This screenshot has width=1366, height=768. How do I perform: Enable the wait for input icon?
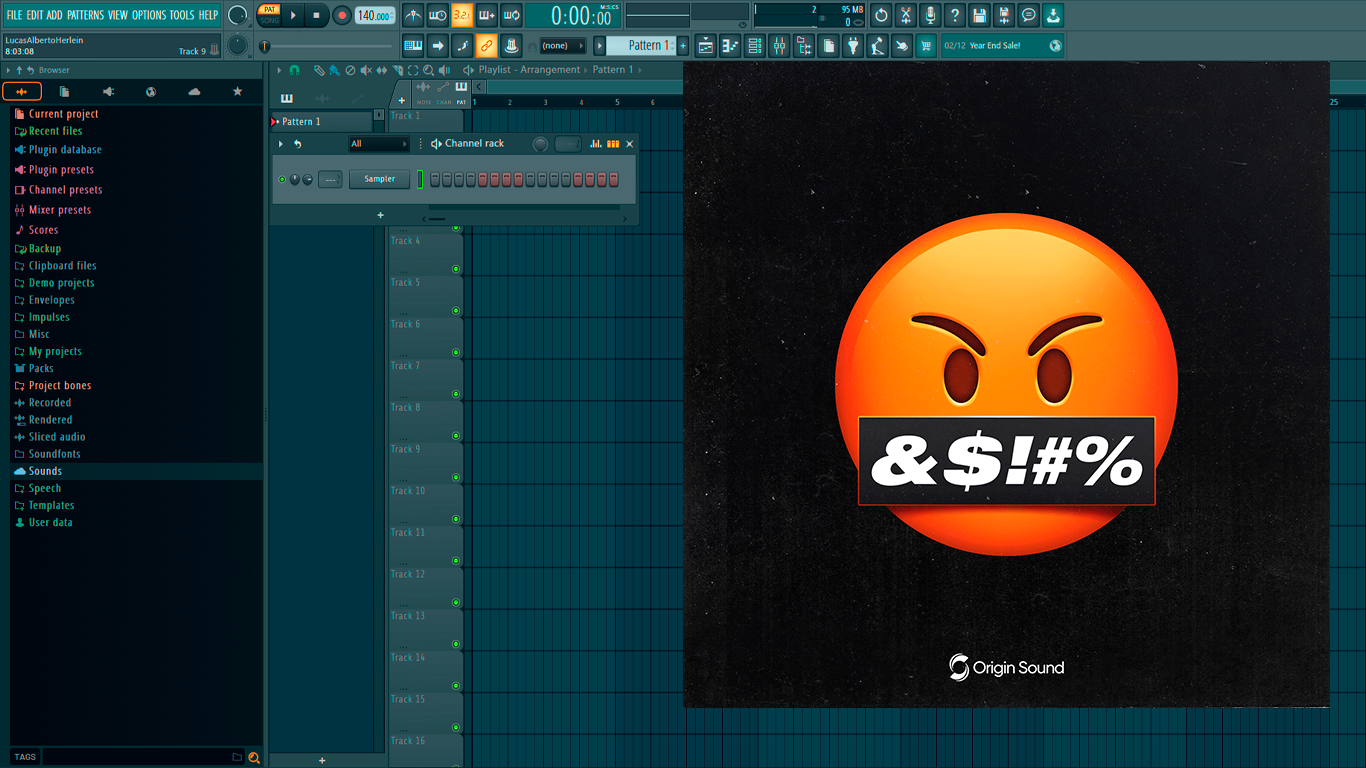coord(437,15)
